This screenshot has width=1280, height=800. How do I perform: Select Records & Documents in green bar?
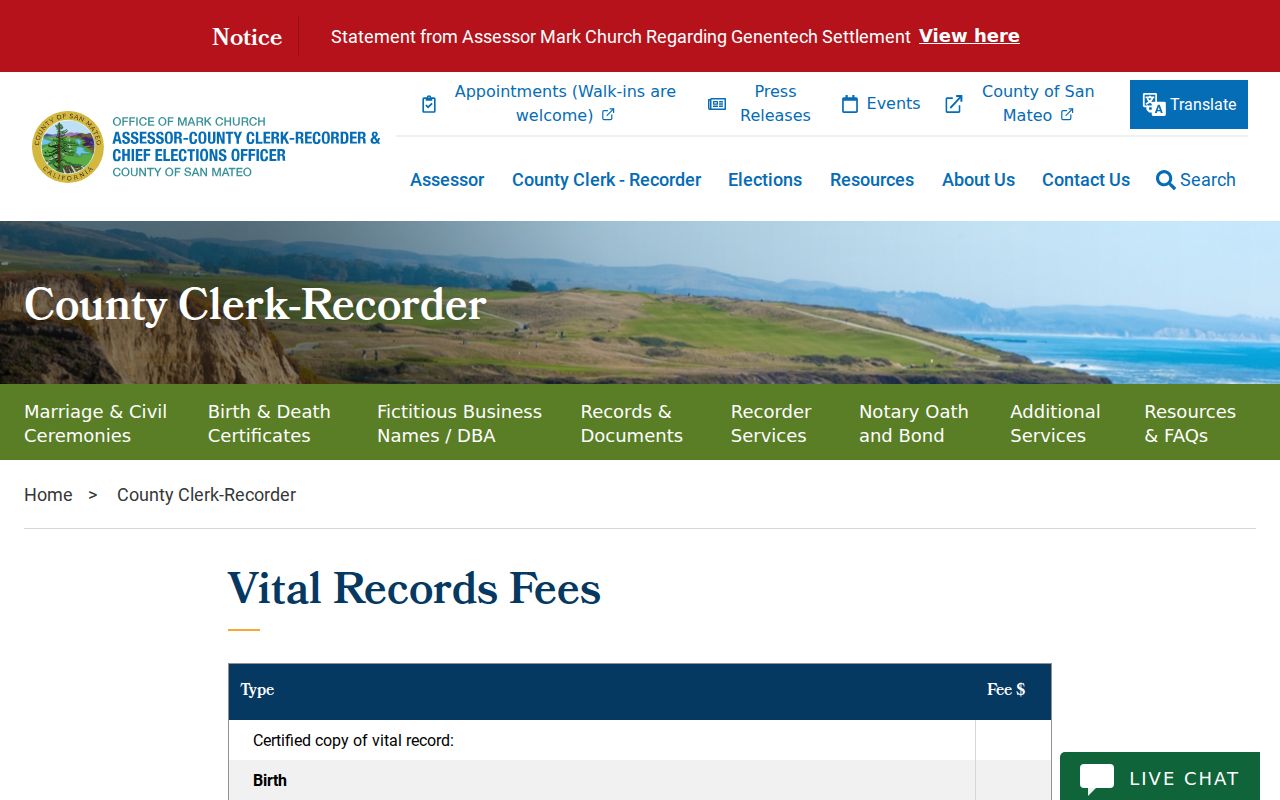tap(632, 423)
